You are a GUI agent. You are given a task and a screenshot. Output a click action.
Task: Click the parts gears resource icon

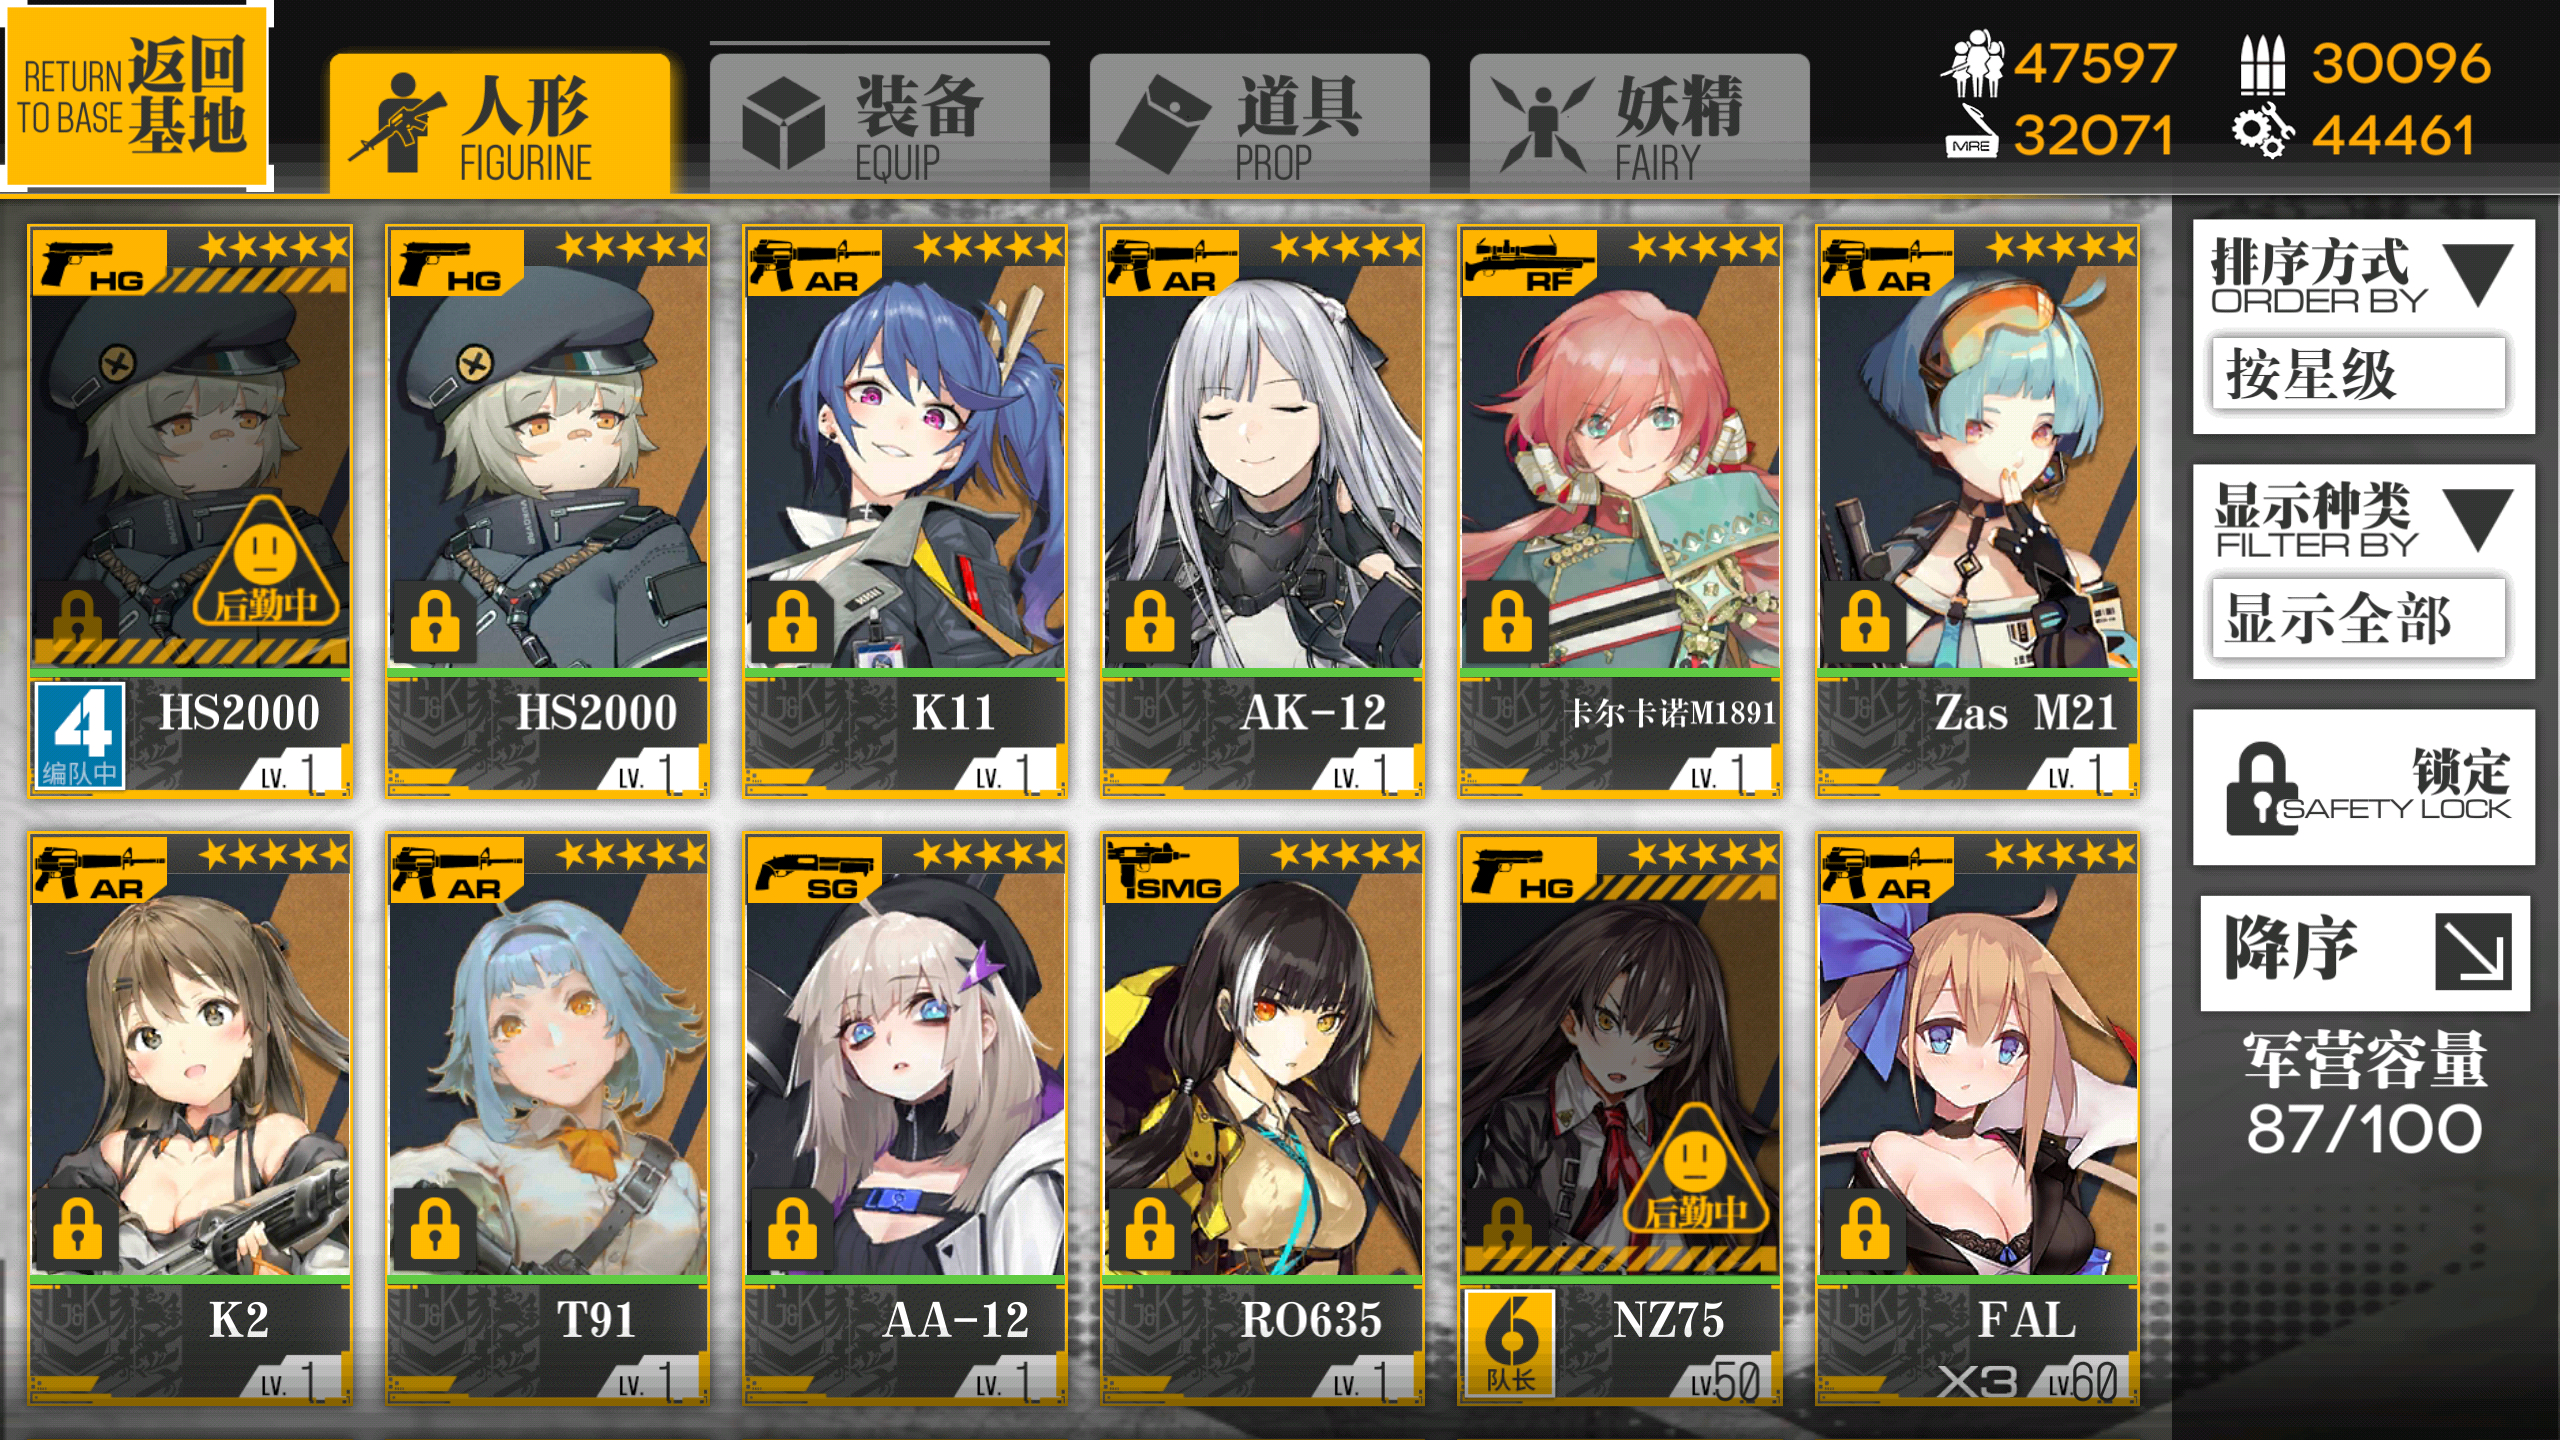(2260, 134)
